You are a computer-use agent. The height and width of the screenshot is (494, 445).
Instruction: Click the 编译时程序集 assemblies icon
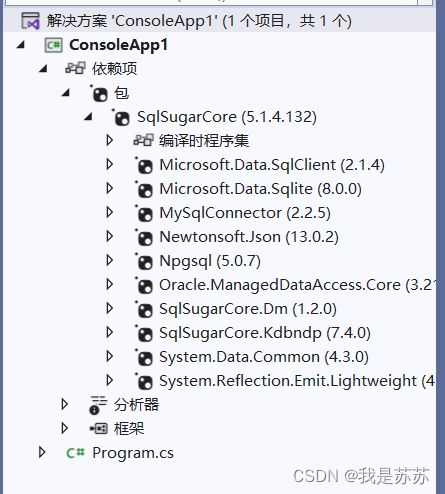click(x=144, y=140)
